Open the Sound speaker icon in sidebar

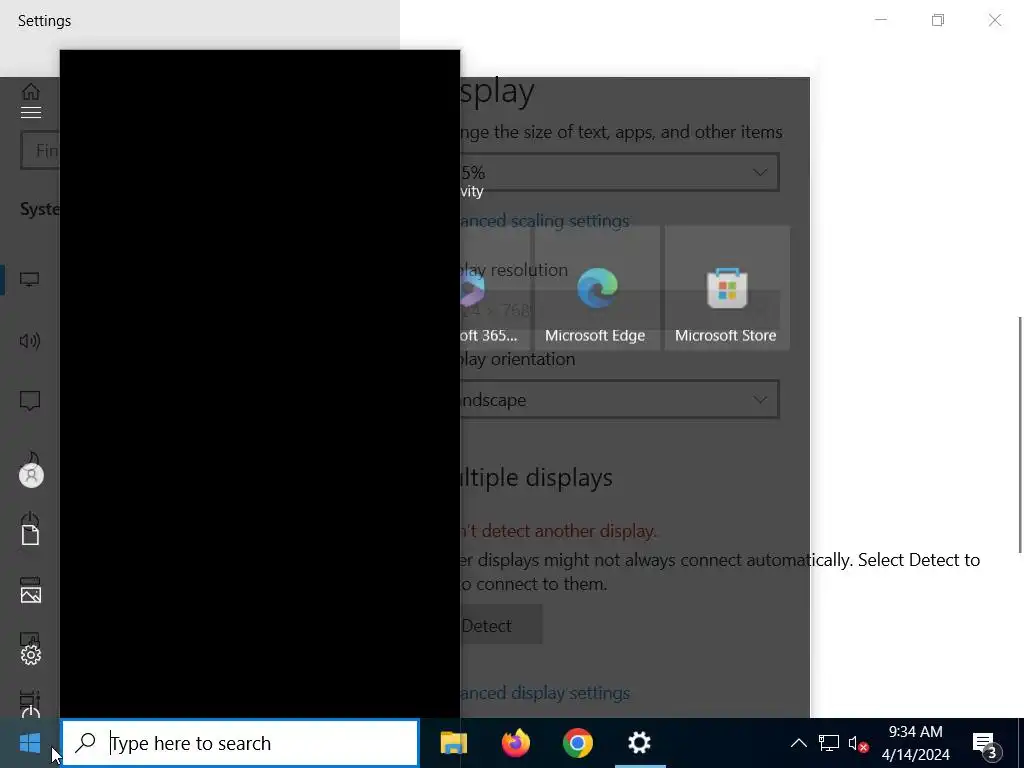point(29,340)
